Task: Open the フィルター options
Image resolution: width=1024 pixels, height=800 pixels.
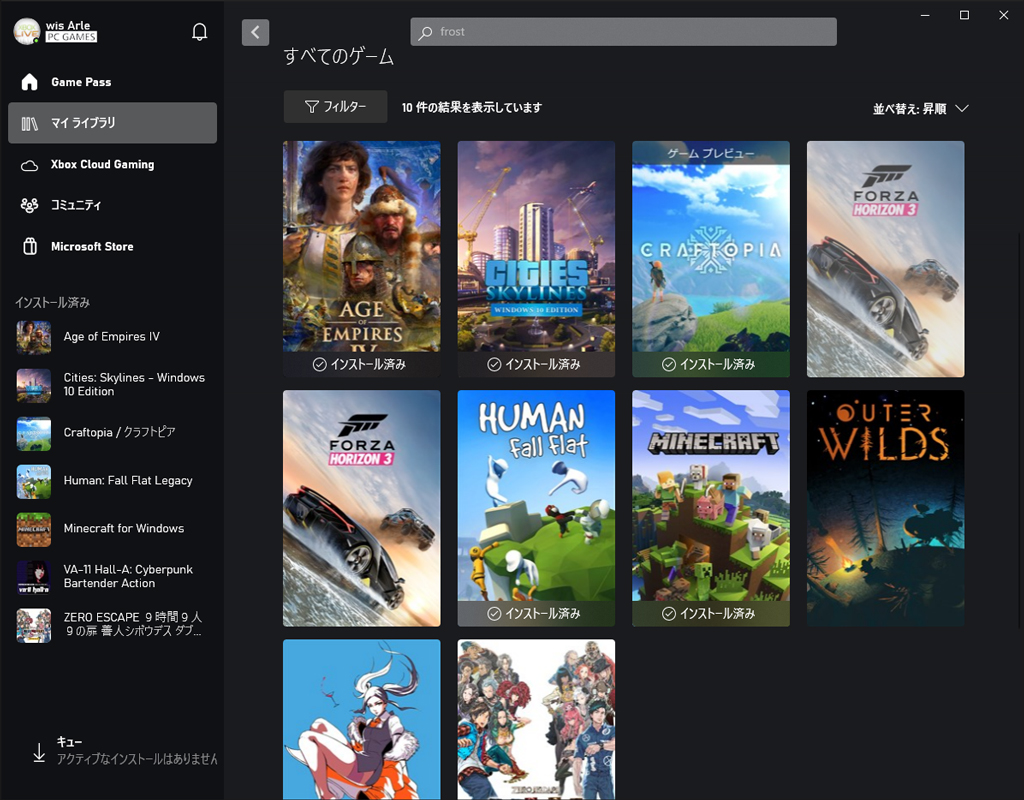Action: pyautogui.click(x=335, y=106)
